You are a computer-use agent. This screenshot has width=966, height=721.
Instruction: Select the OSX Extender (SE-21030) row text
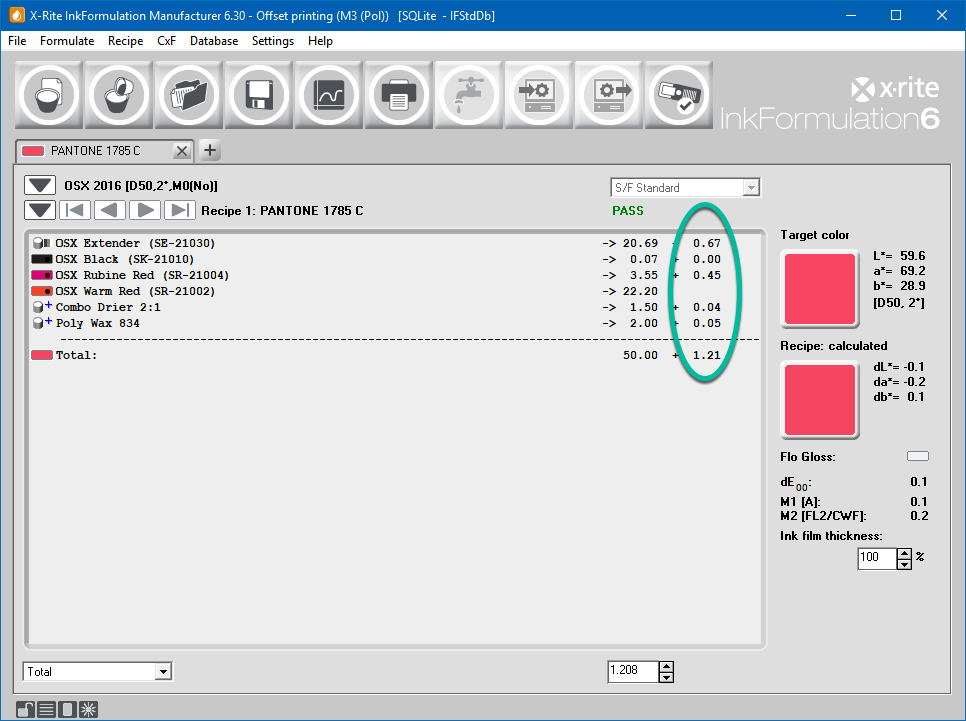point(135,243)
